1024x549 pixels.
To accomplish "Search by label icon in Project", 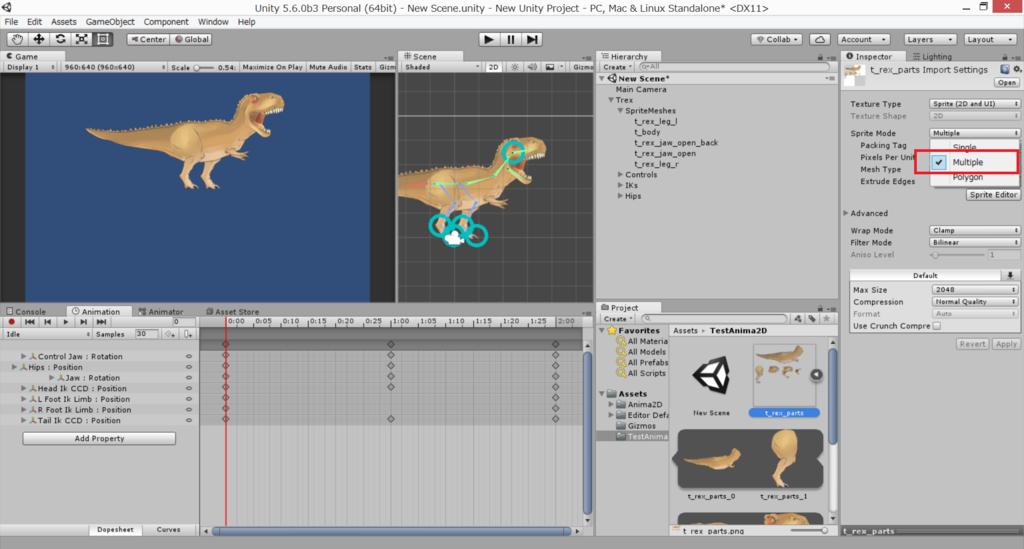I will (x=812, y=319).
